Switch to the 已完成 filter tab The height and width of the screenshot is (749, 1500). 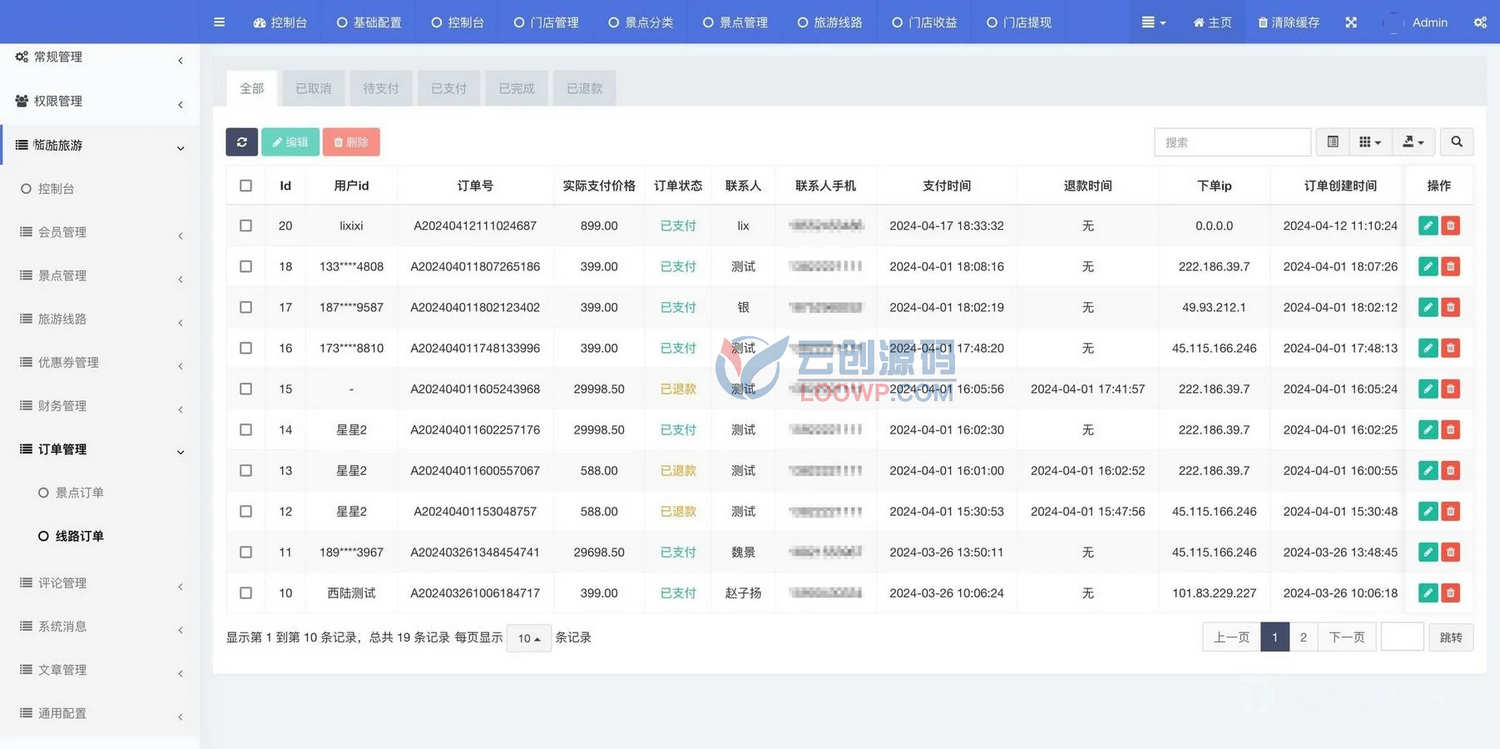pos(516,88)
